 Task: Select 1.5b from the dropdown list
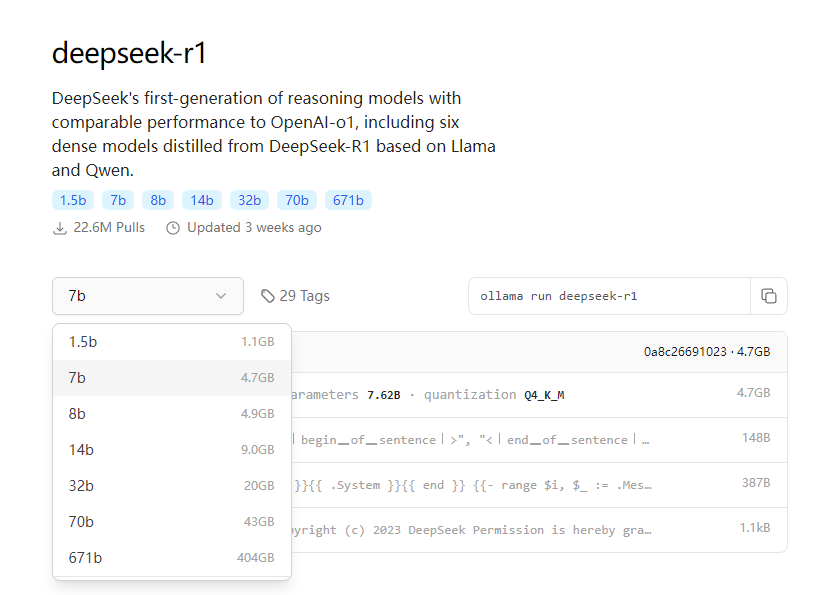coord(172,342)
